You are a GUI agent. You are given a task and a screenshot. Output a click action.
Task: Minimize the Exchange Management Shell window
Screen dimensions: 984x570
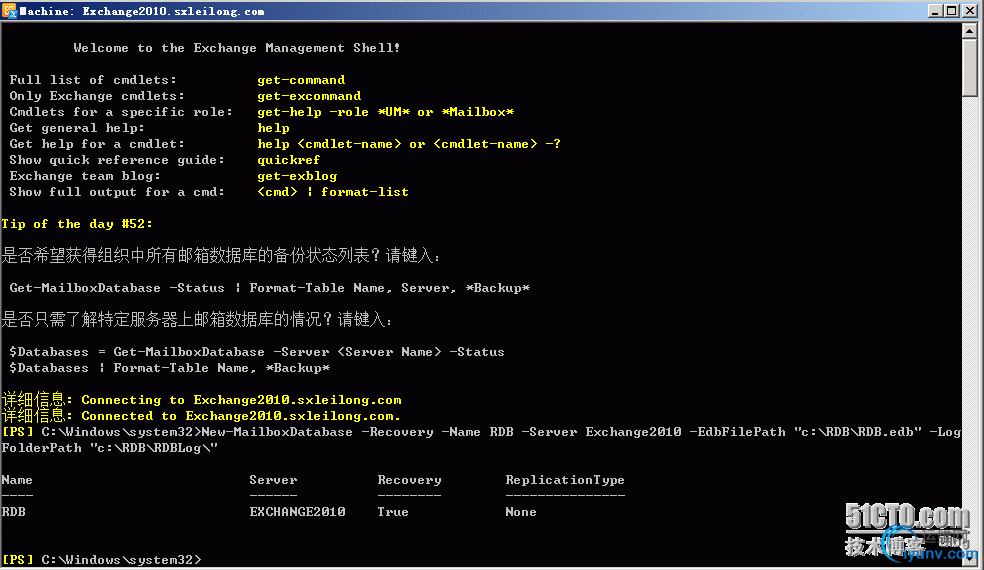[935, 11]
